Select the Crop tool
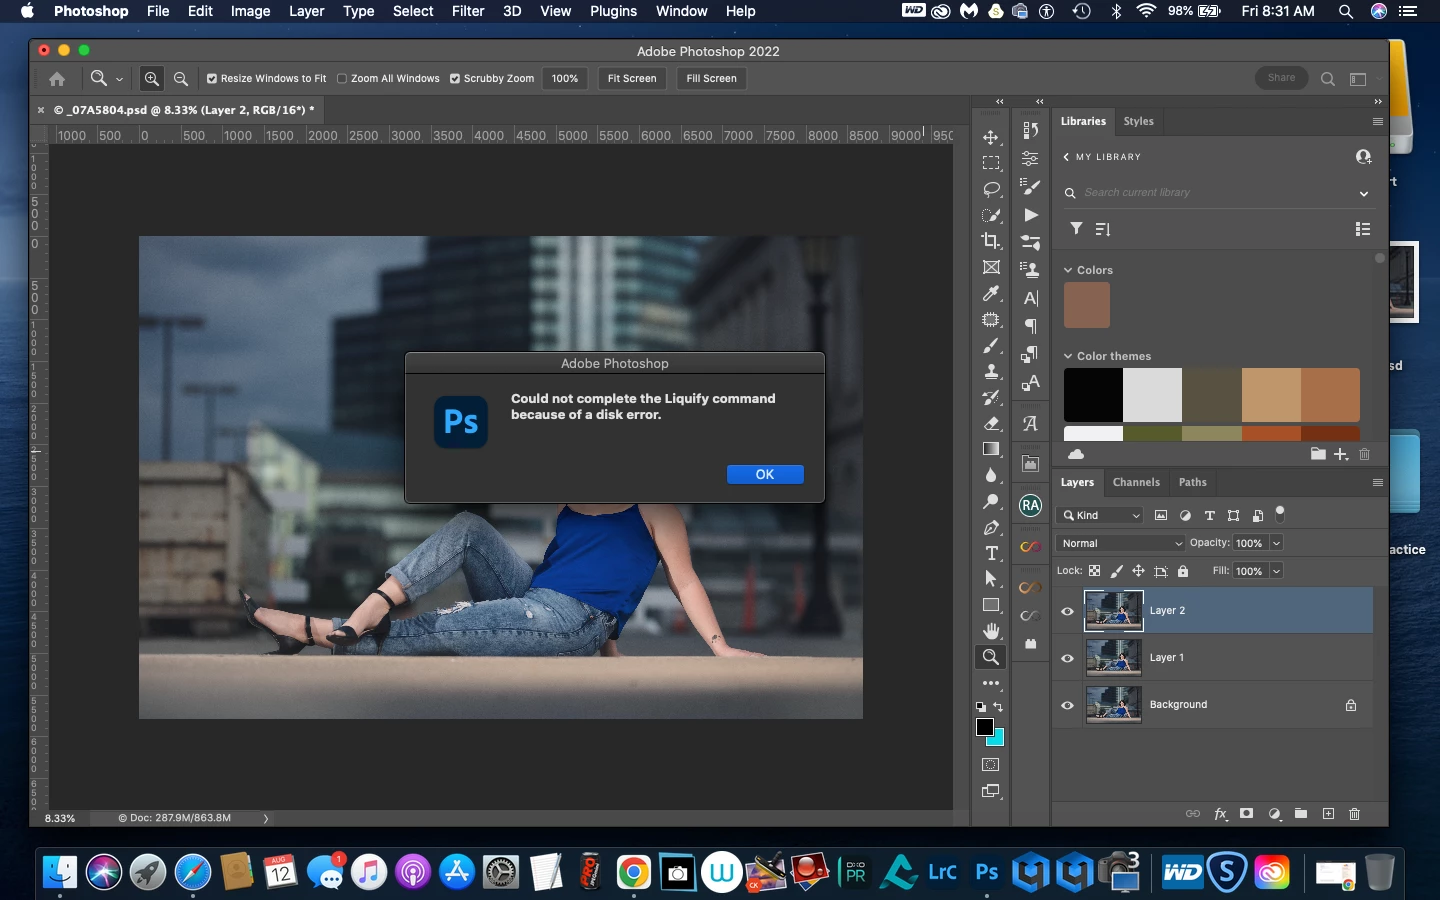Image resolution: width=1440 pixels, height=900 pixels. (x=990, y=241)
